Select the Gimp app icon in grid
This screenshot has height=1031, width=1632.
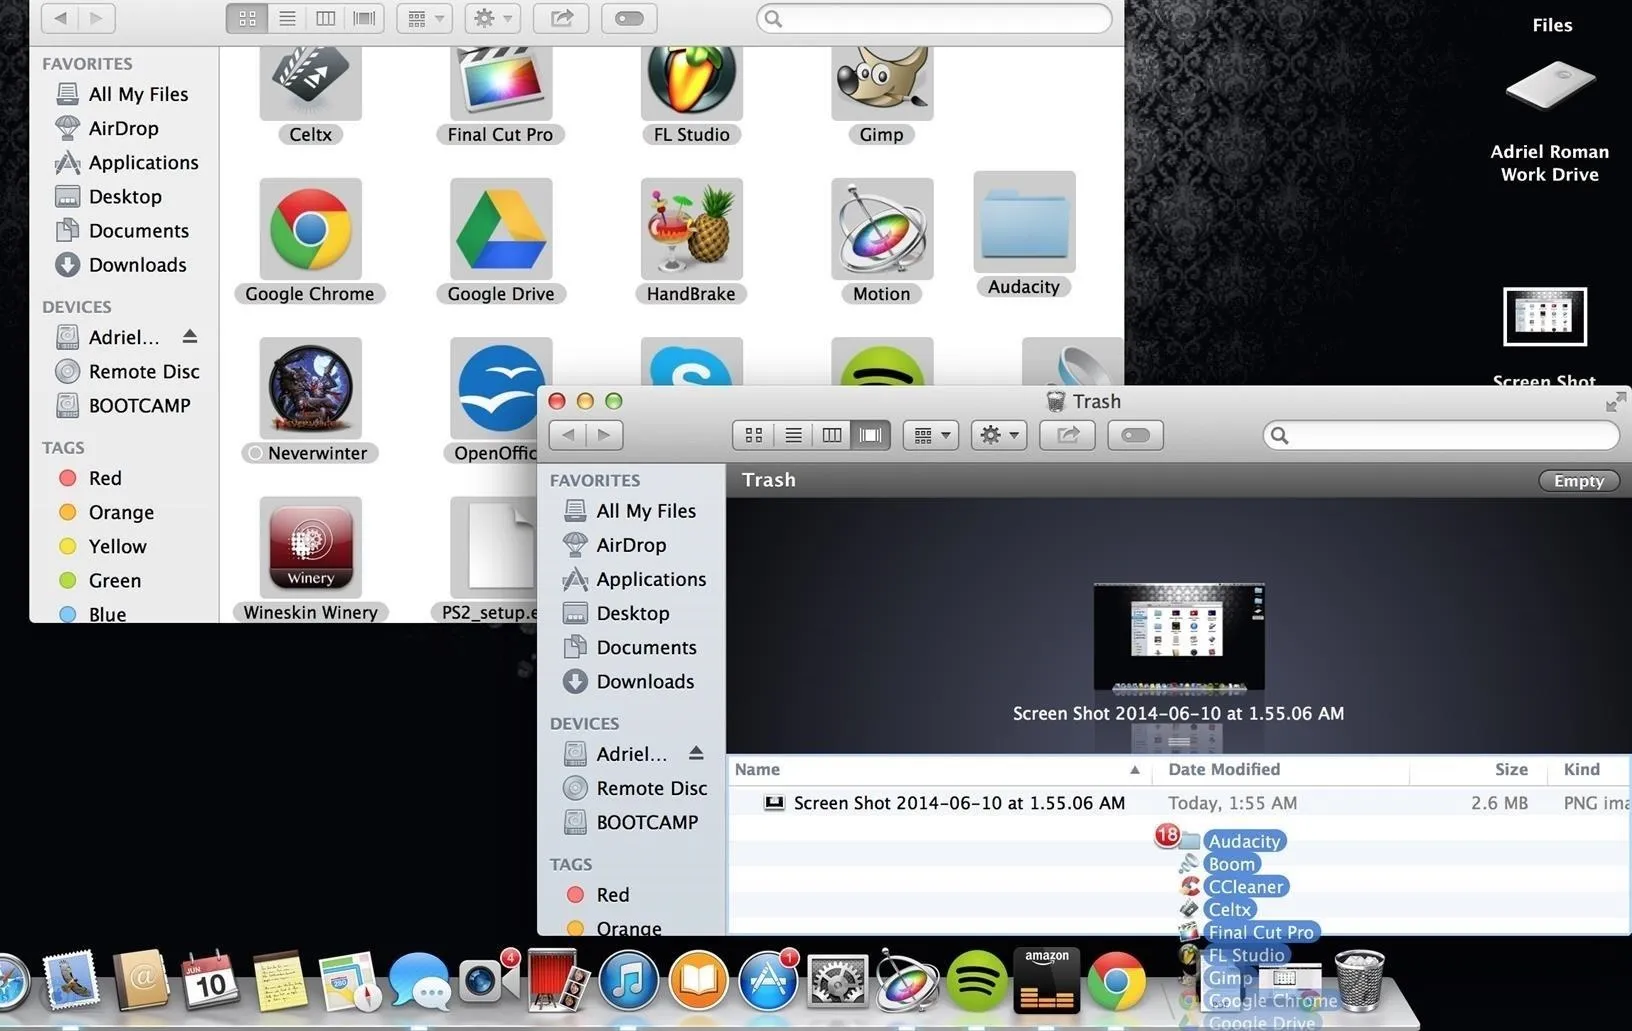[x=881, y=86]
